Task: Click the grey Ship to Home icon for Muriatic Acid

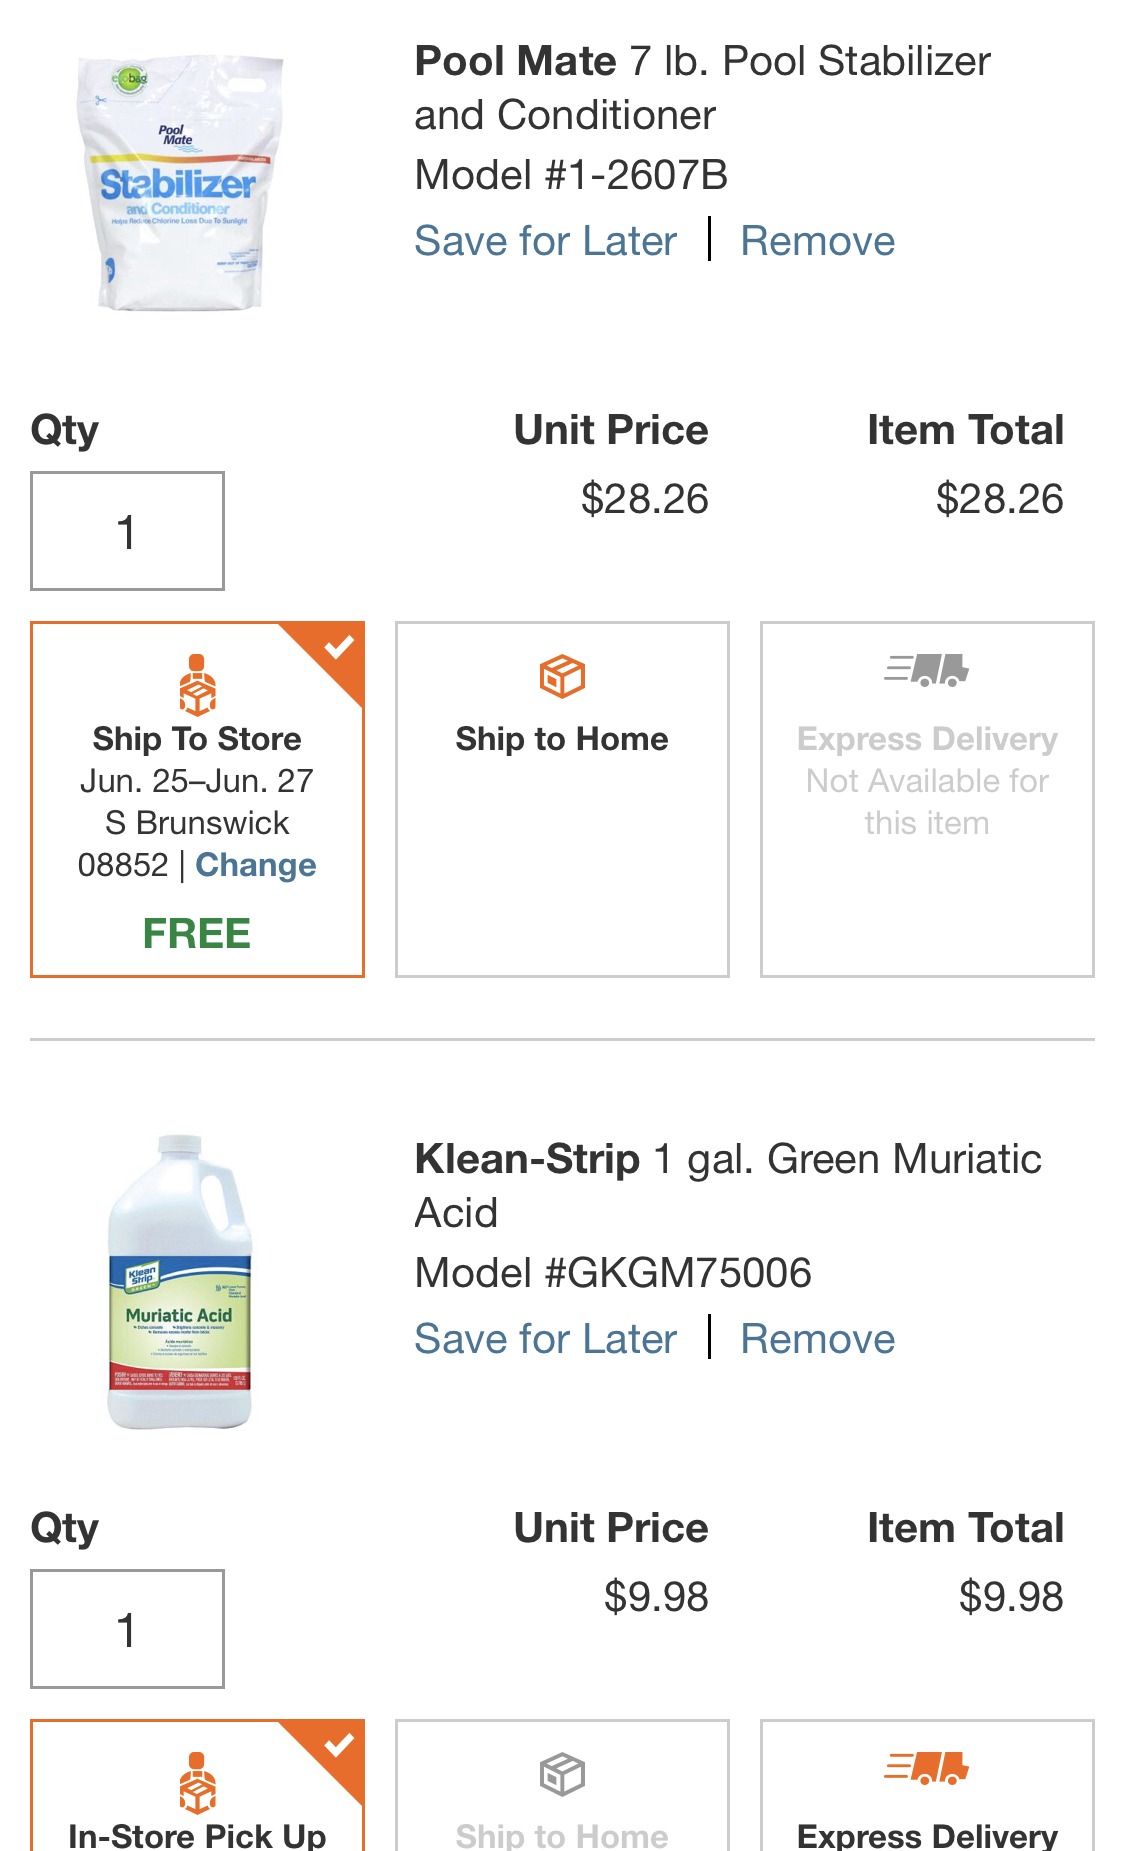Action: [562, 1775]
